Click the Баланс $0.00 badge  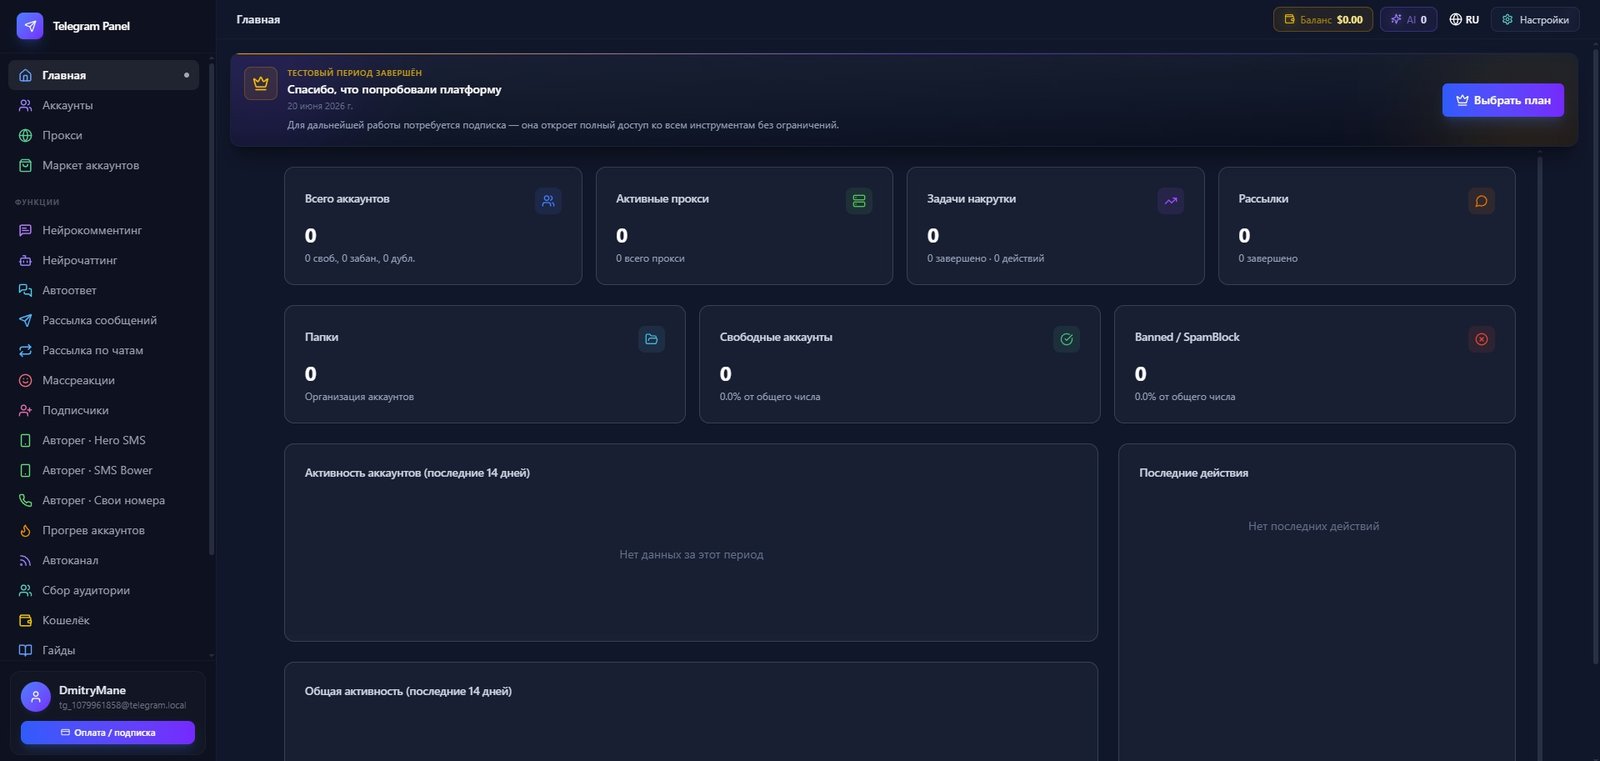coord(1323,19)
